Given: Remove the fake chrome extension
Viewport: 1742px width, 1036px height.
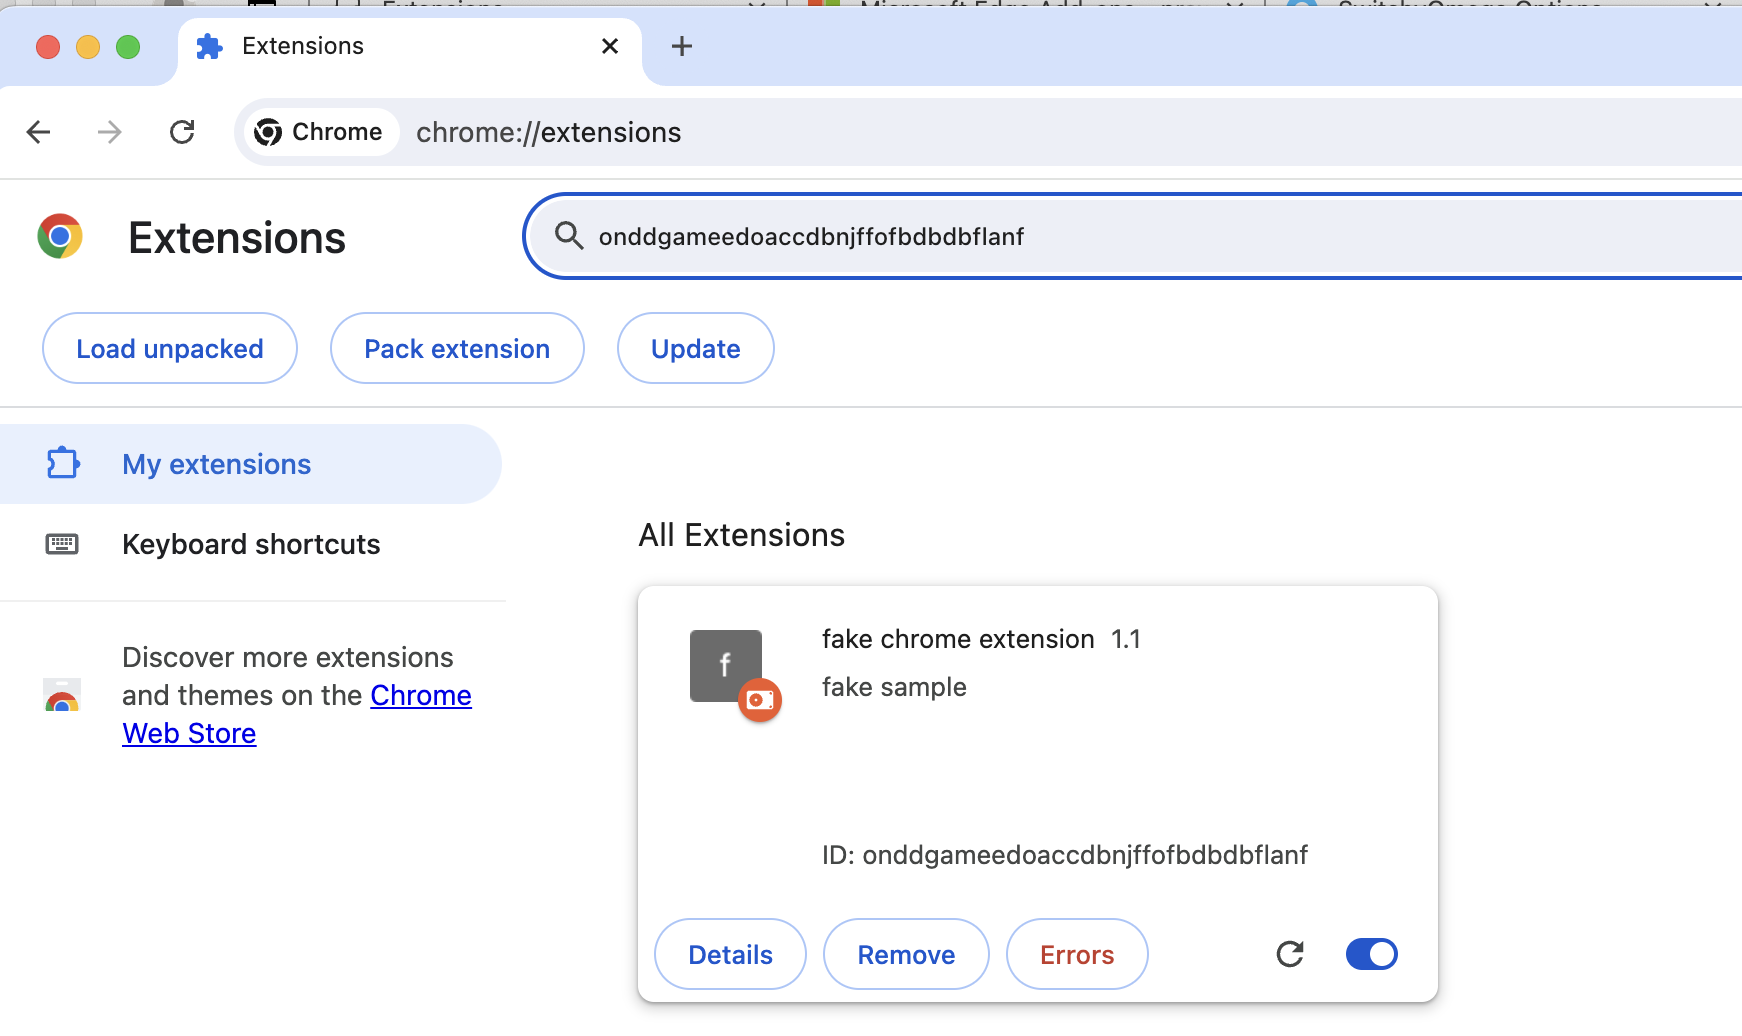Looking at the screenshot, I should pyautogui.click(x=906, y=954).
